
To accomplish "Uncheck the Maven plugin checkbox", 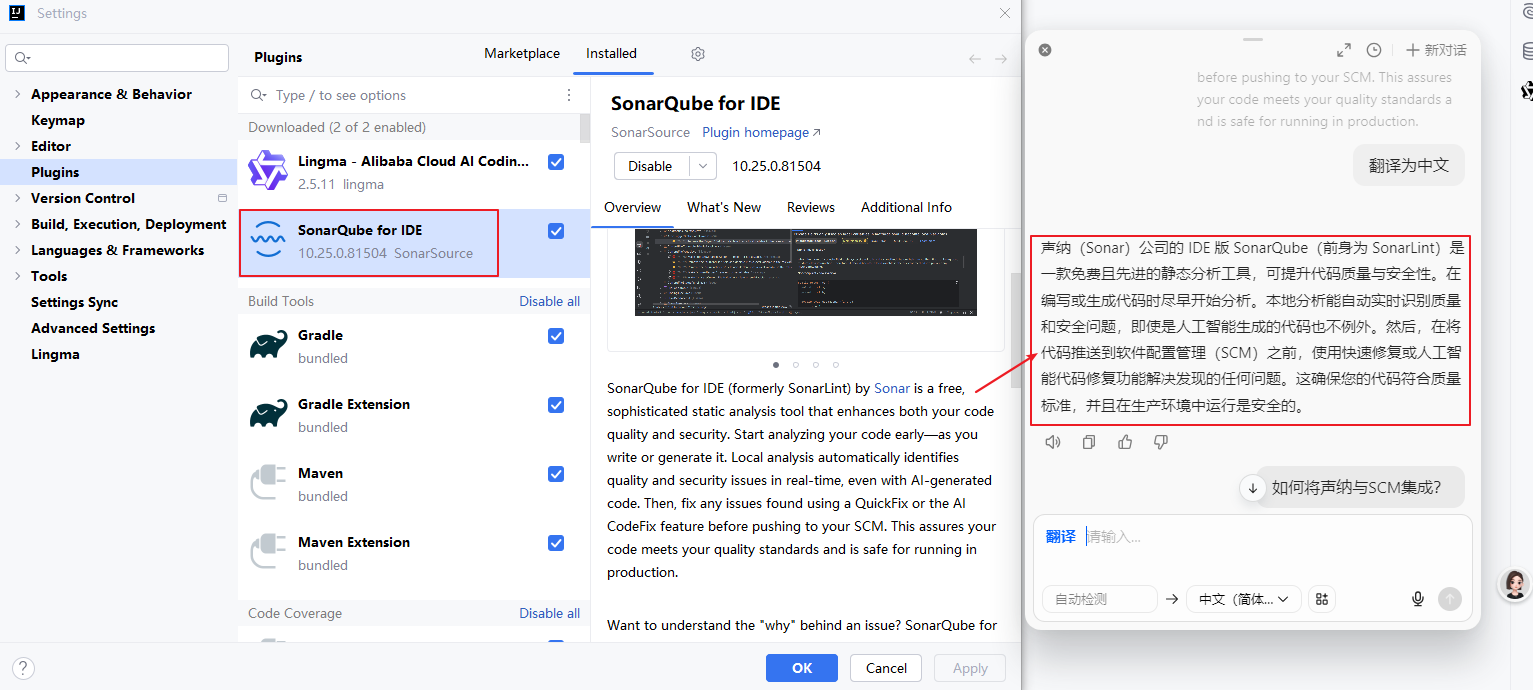I will point(556,474).
